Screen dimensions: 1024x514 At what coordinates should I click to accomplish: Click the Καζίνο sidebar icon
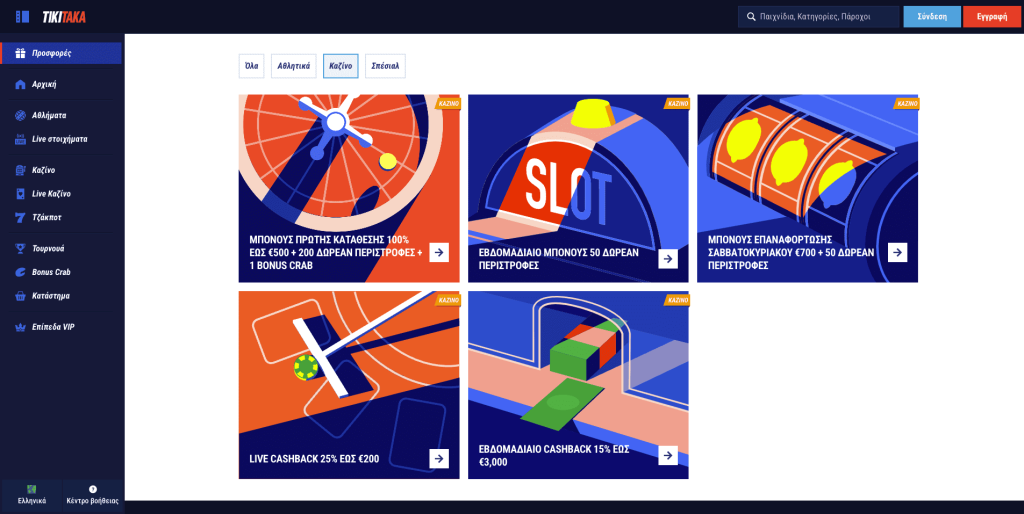pyautogui.click(x=20, y=170)
